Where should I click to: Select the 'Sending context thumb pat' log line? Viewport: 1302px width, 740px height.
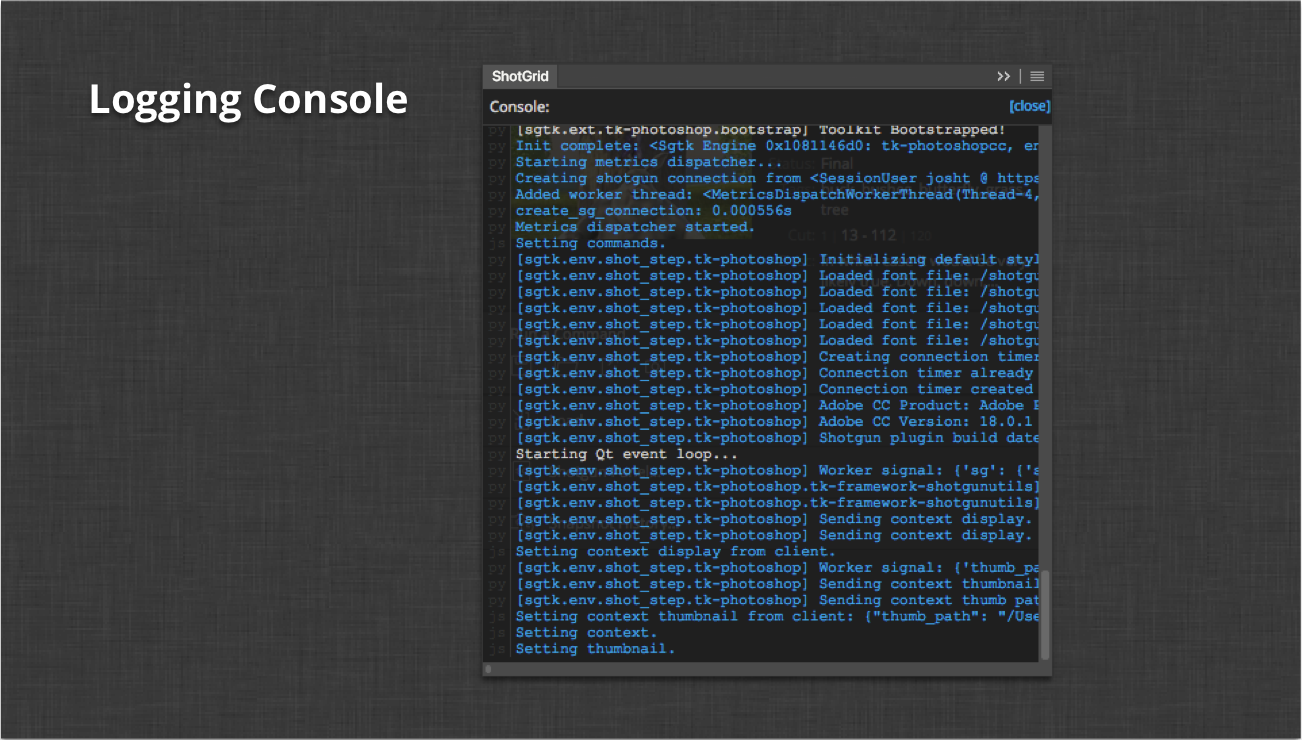[x=777, y=600]
